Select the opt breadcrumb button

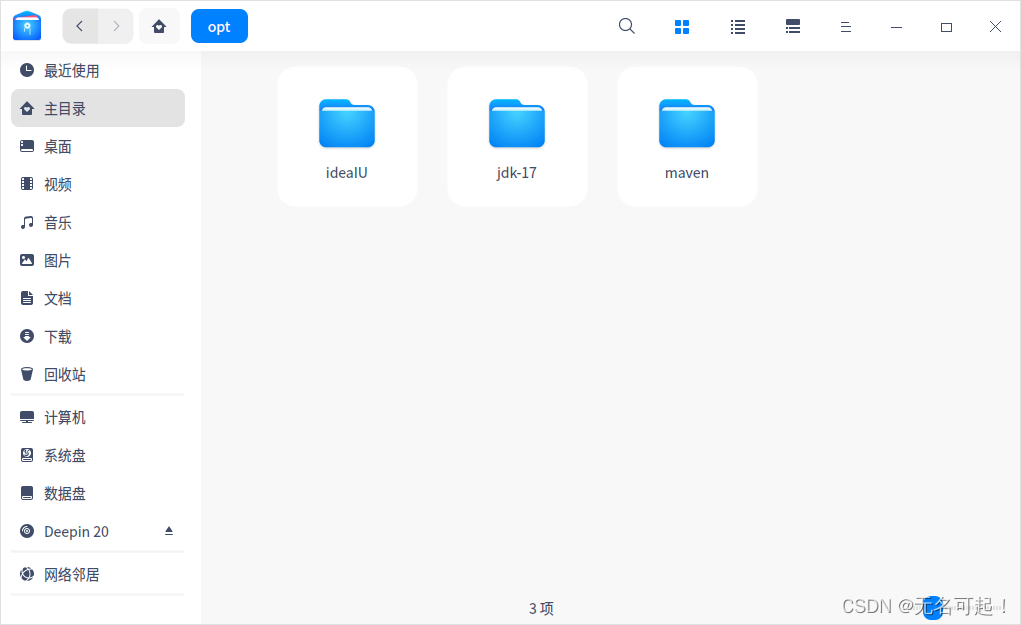pos(219,26)
